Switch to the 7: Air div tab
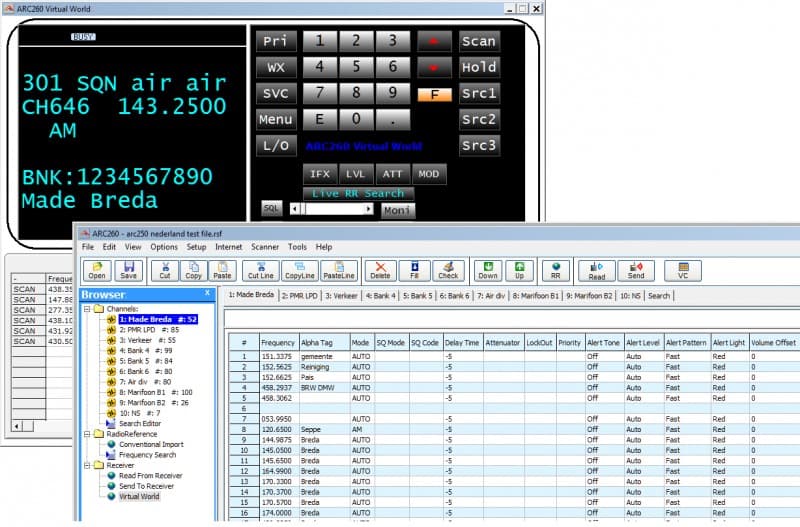 tap(491, 295)
